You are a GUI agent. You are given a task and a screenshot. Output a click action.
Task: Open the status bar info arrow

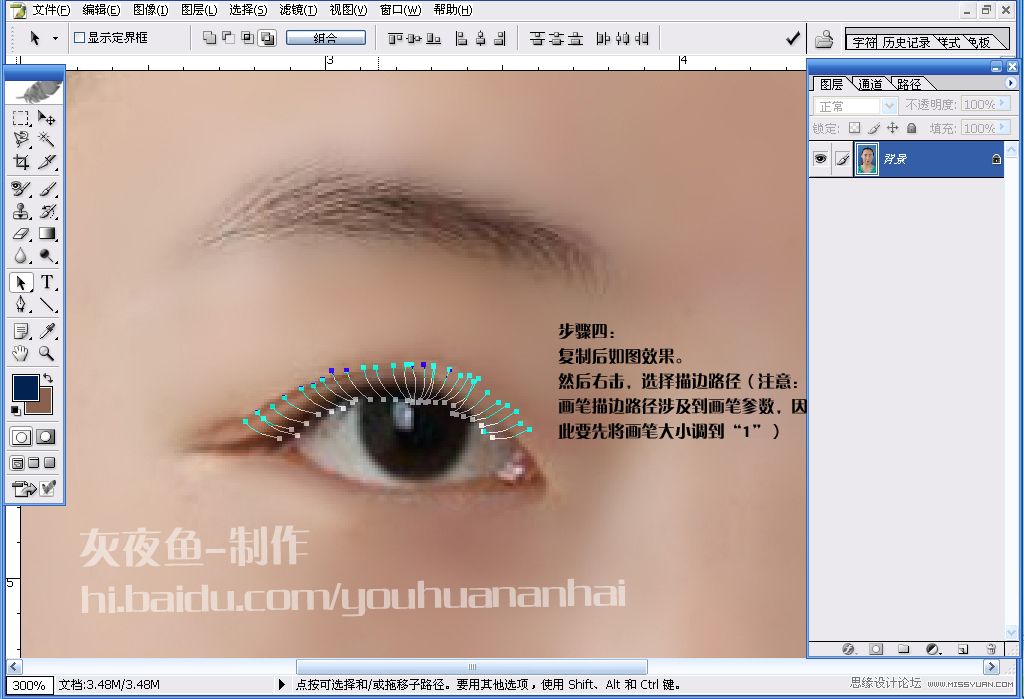click(281, 685)
